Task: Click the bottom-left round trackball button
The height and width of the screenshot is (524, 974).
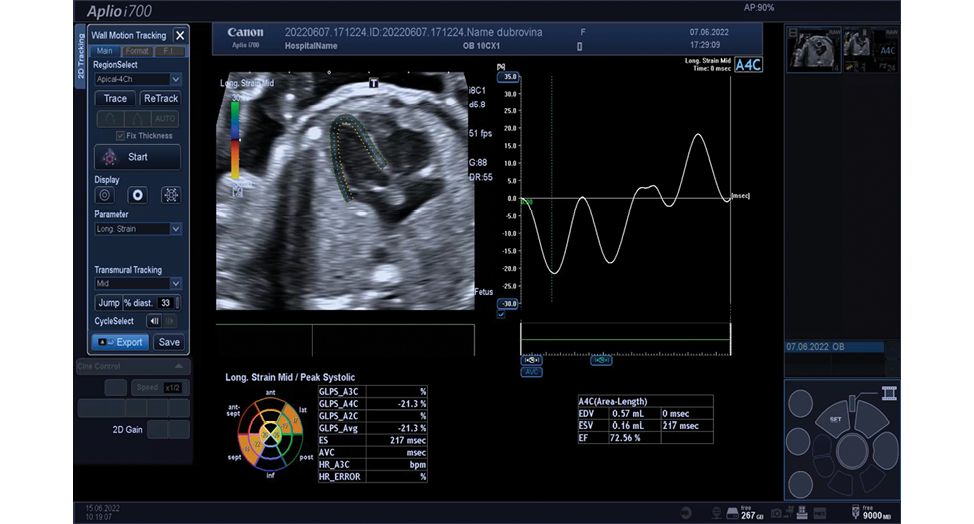Action: click(800, 484)
